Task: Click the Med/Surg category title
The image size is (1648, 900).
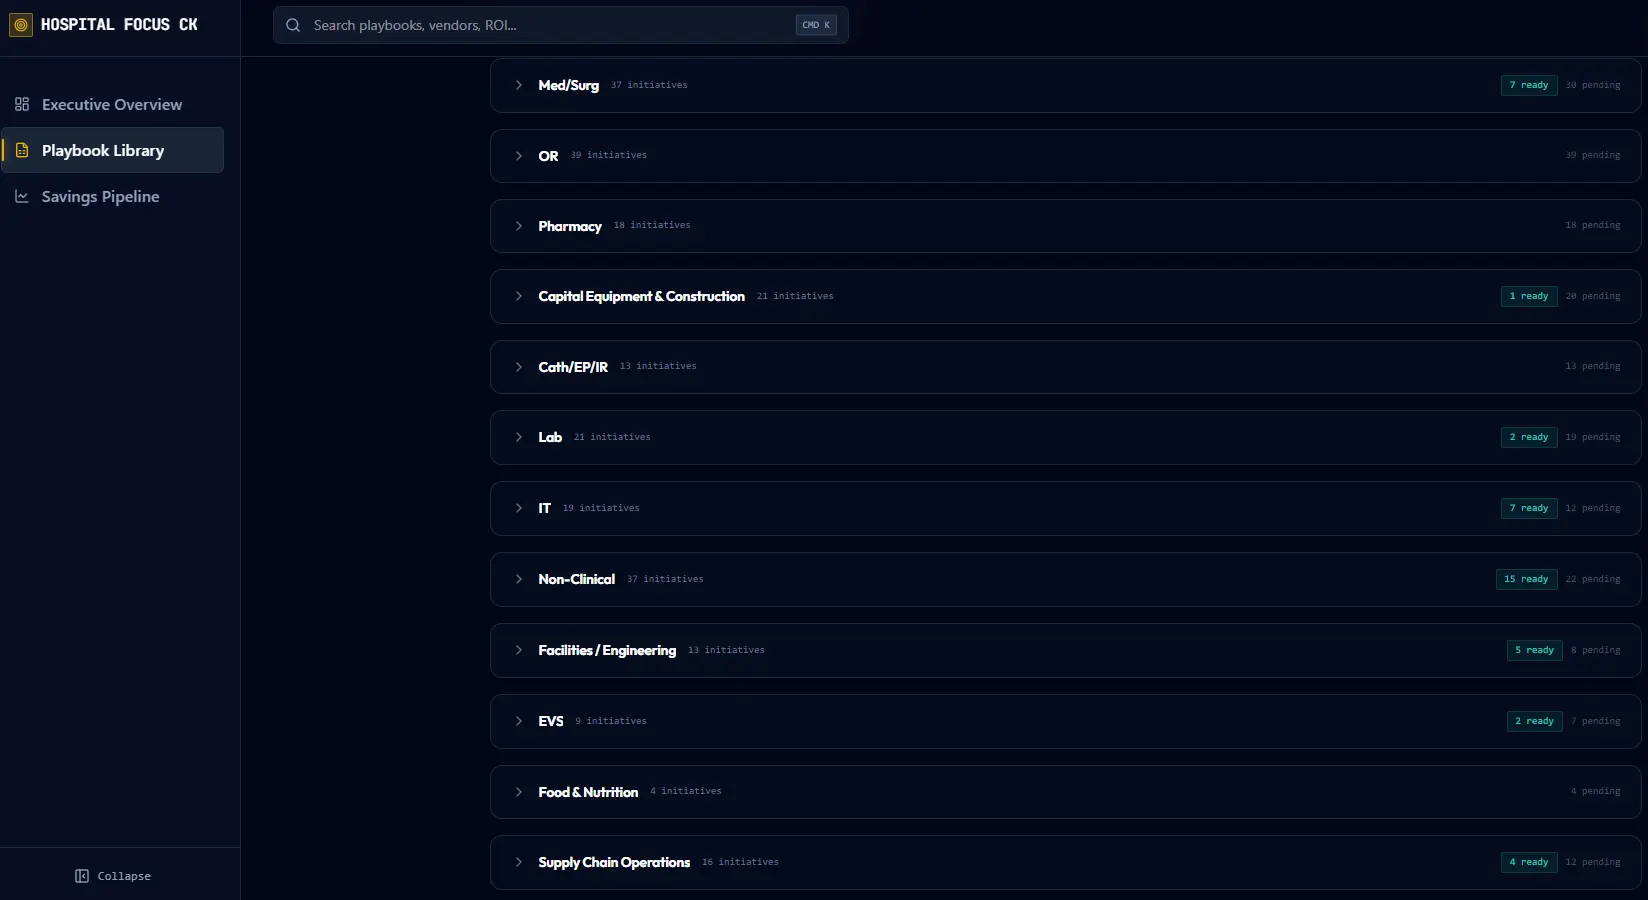Action: click(568, 85)
